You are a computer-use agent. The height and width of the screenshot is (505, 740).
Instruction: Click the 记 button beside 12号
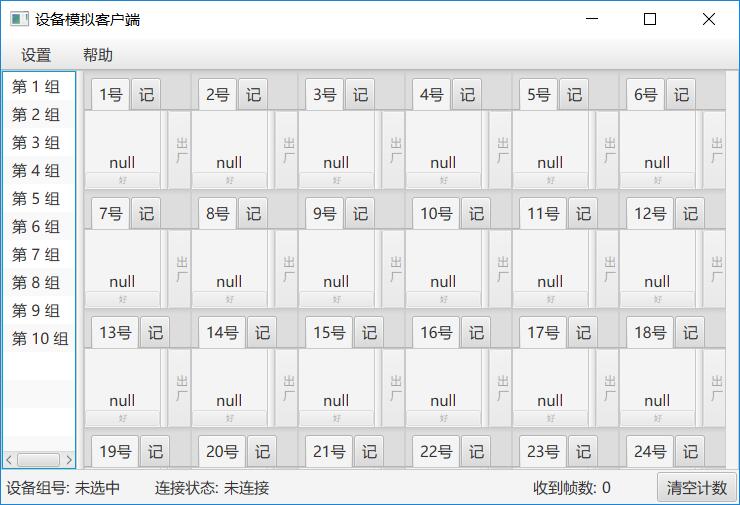point(690,213)
